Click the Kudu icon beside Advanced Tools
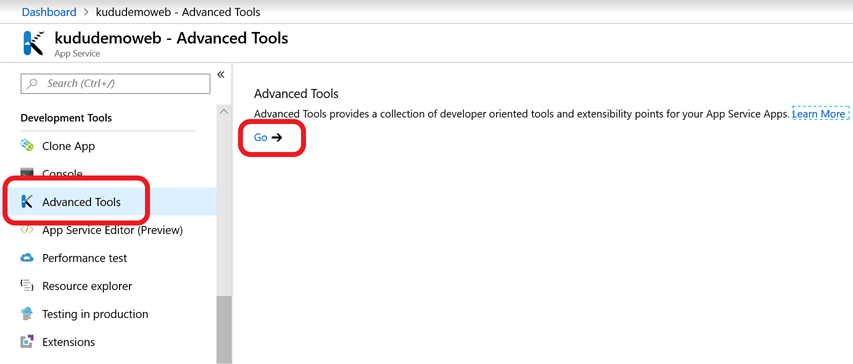This screenshot has height=364, width=853. [27, 202]
